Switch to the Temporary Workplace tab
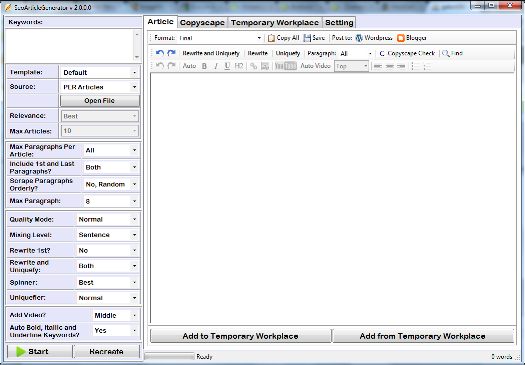Screen dimensions: 525x365 (x=275, y=22)
